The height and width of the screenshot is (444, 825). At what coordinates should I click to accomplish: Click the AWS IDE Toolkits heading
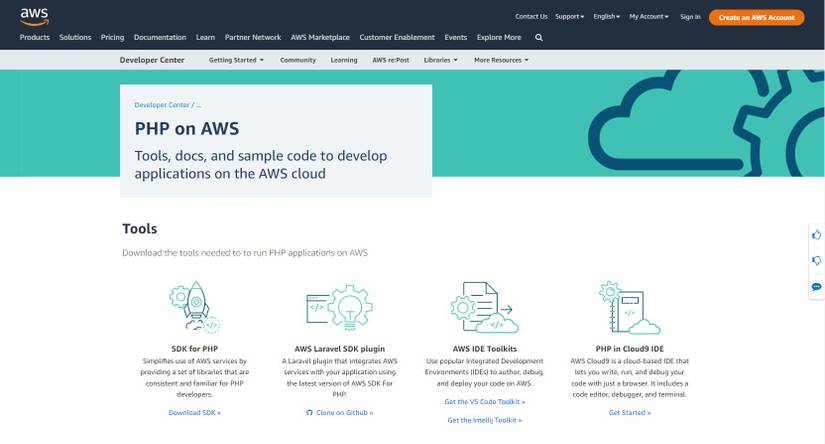pyautogui.click(x=485, y=349)
